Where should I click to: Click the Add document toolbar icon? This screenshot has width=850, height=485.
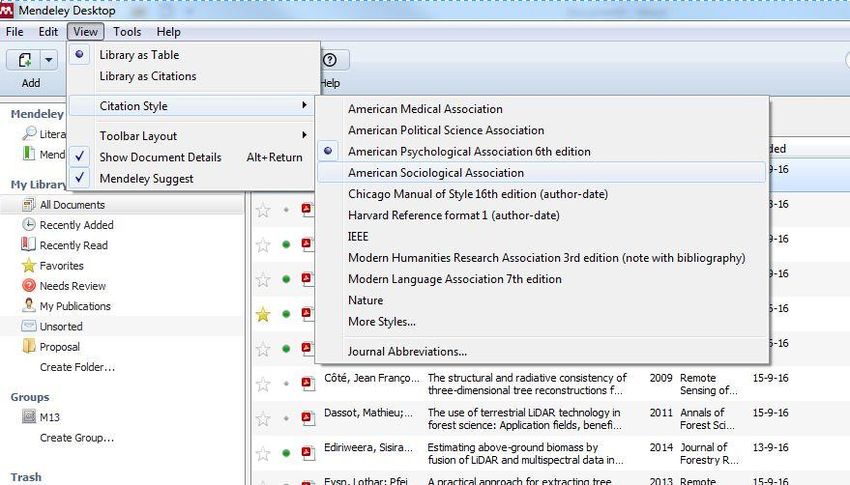pyautogui.click(x=24, y=60)
